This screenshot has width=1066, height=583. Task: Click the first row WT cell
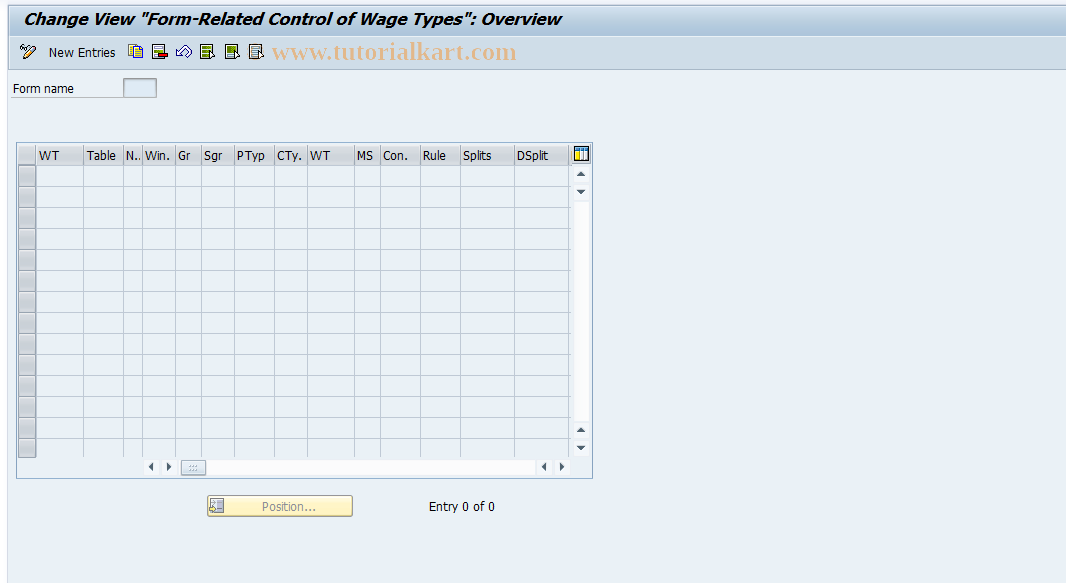tap(60, 176)
